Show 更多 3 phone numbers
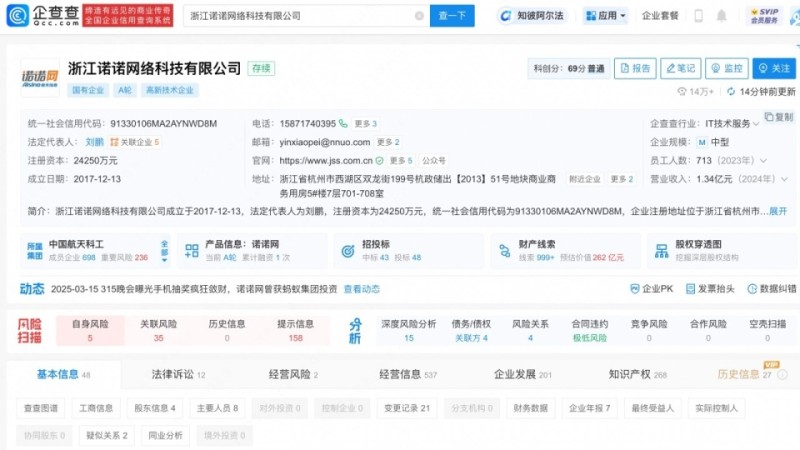 (x=366, y=124)
